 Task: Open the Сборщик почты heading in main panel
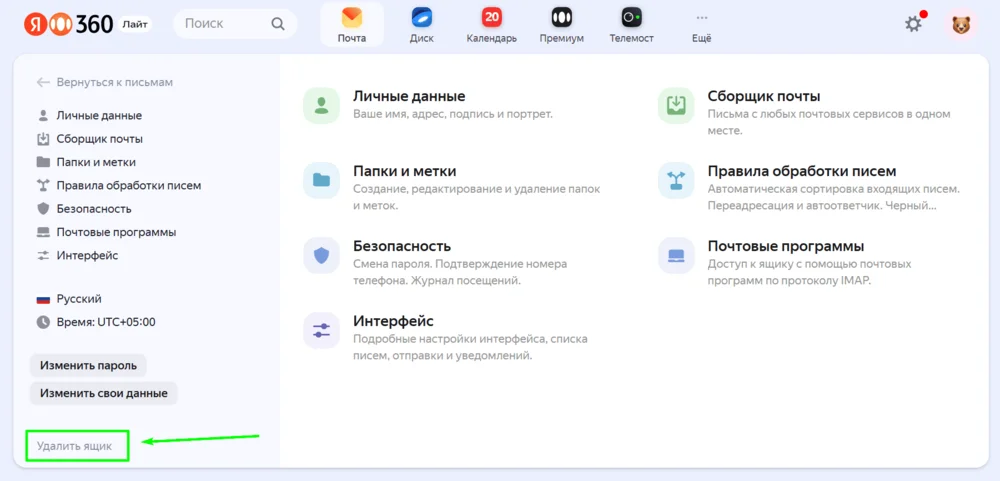(764, 96)
